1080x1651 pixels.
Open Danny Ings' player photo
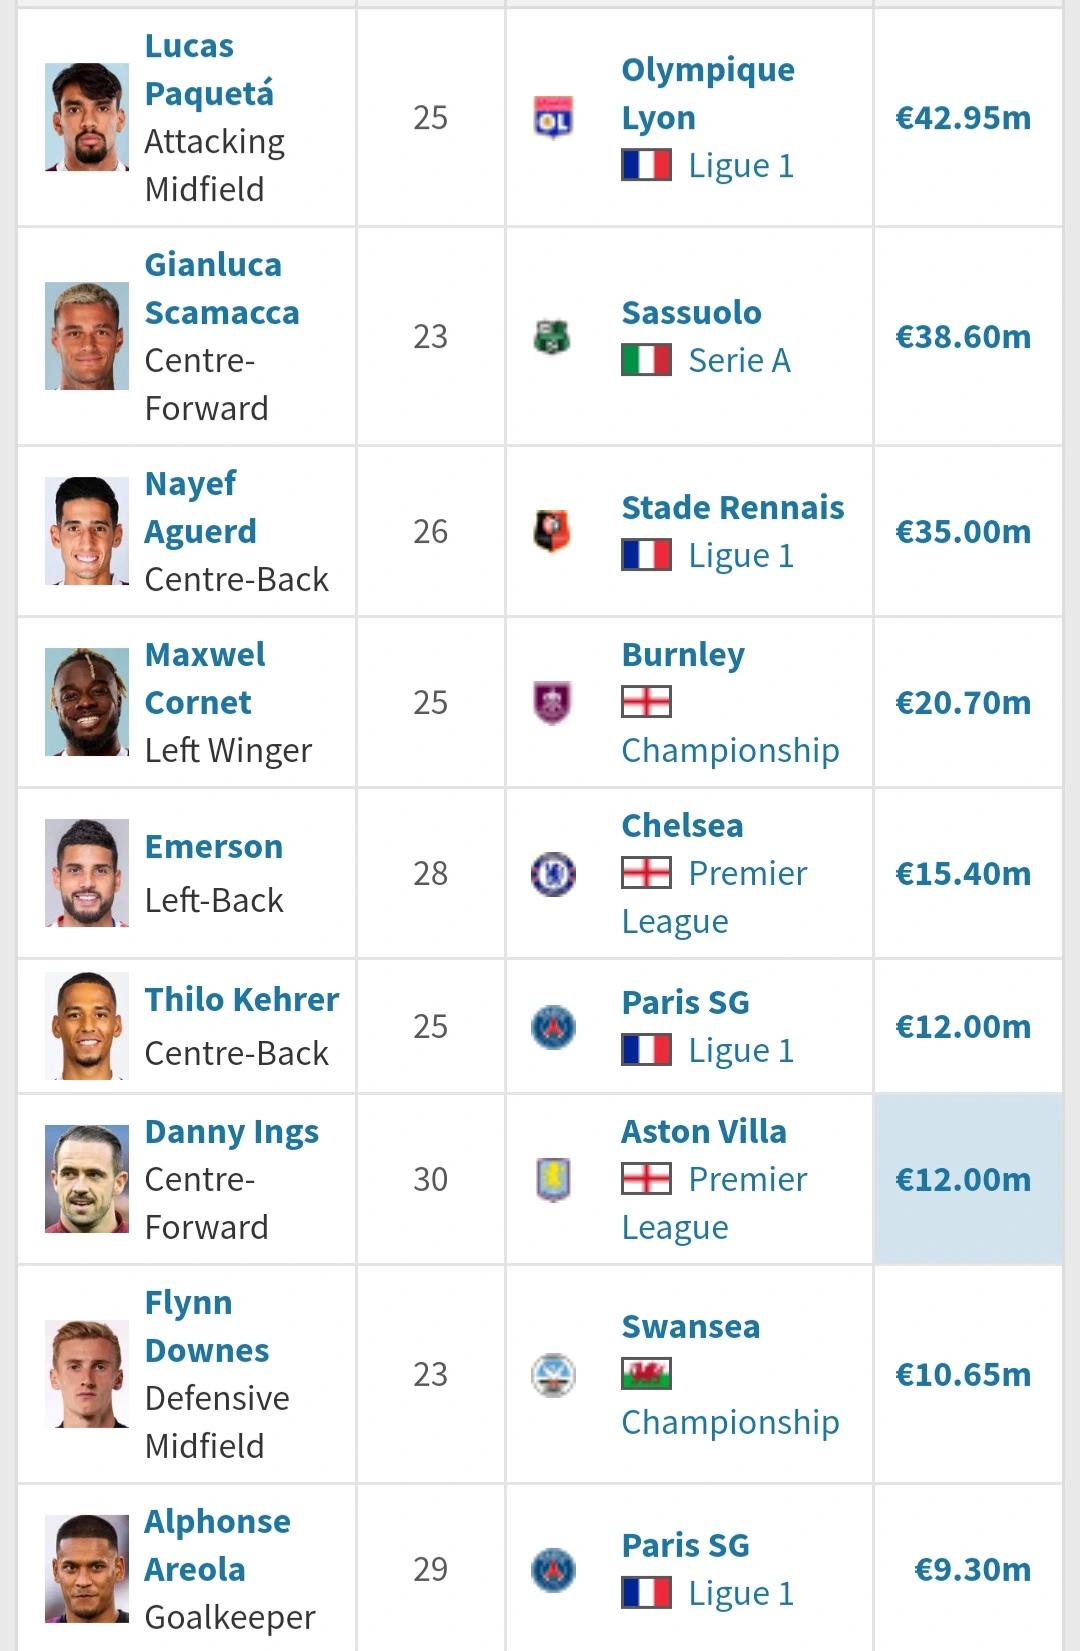click(87, 1180)
